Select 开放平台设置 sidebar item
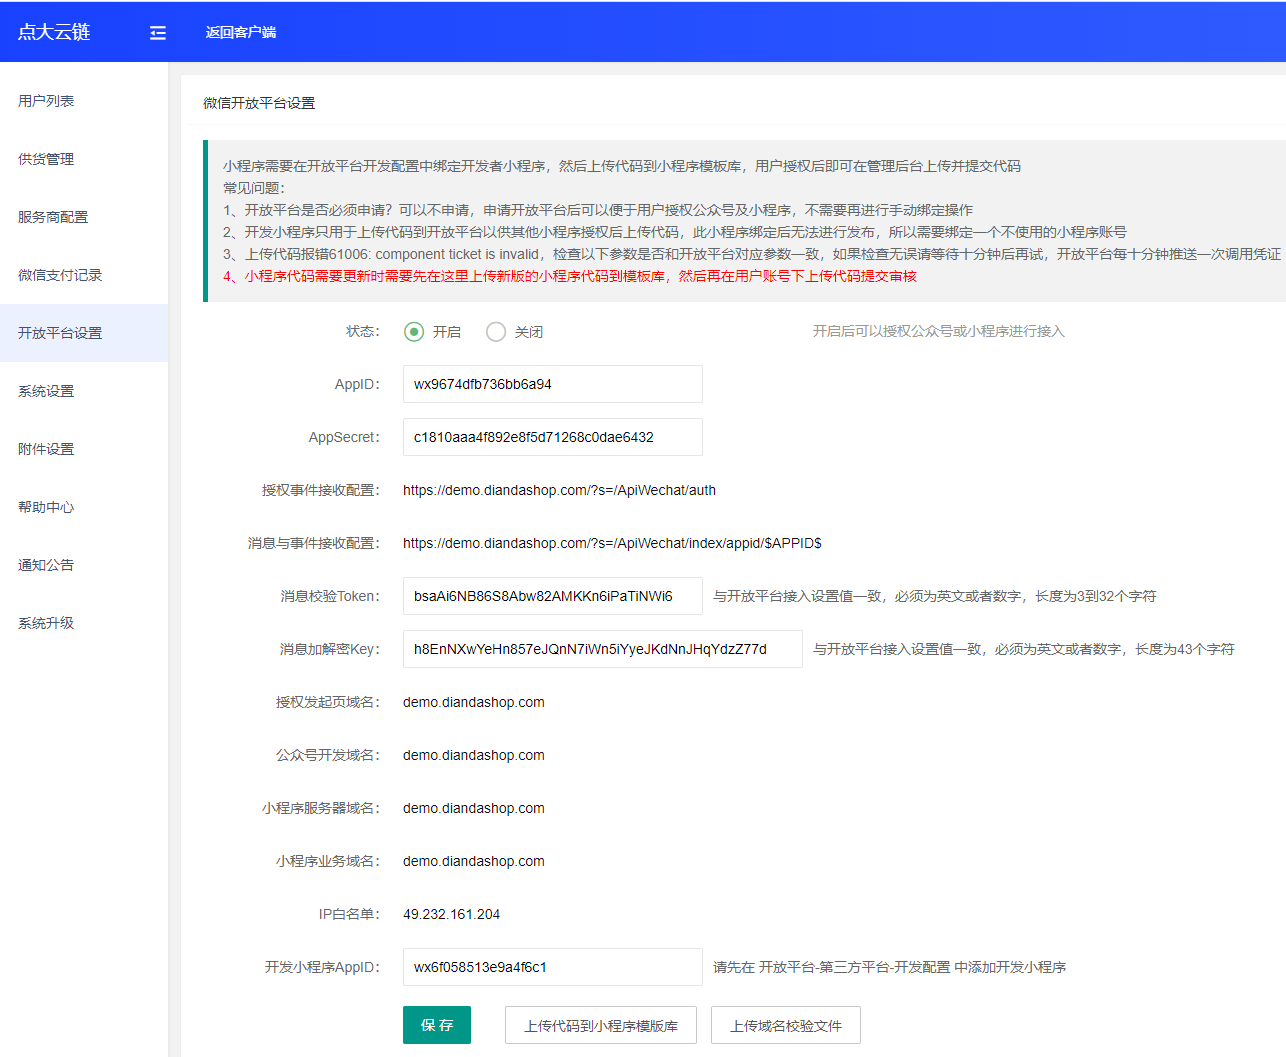The height and width of the screenshot is (1057, 1286). (84, 333)
